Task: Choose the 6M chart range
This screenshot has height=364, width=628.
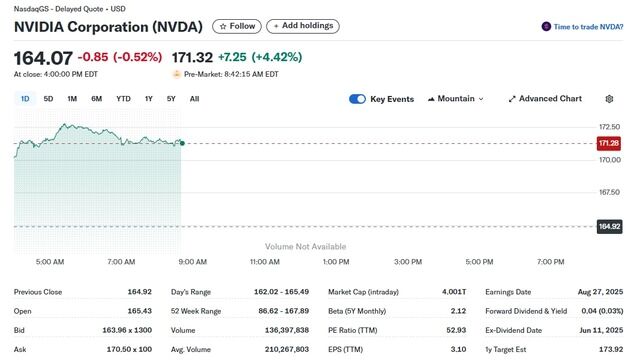Action: pyautogui.click(x=97, y=99)
